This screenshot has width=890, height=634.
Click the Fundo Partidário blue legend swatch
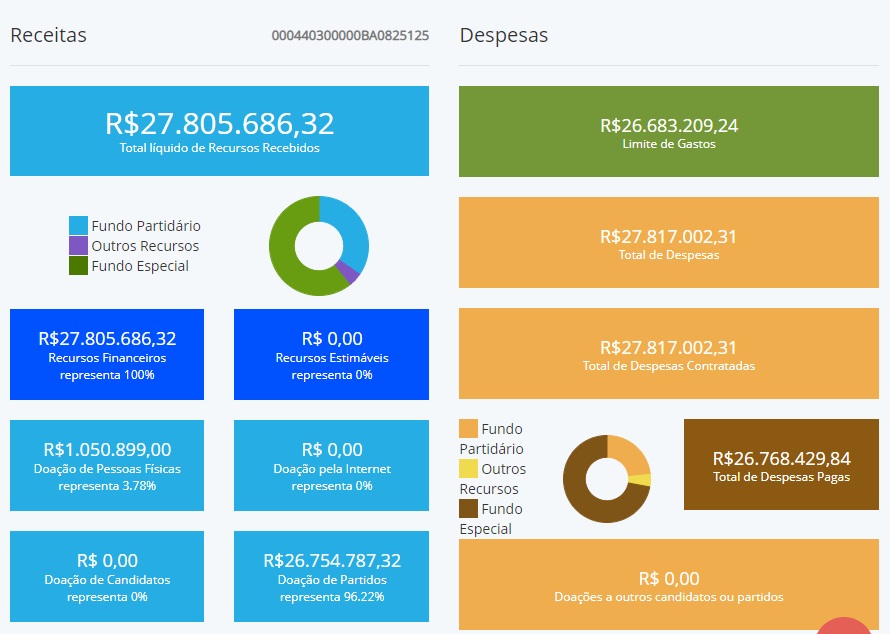78,226
